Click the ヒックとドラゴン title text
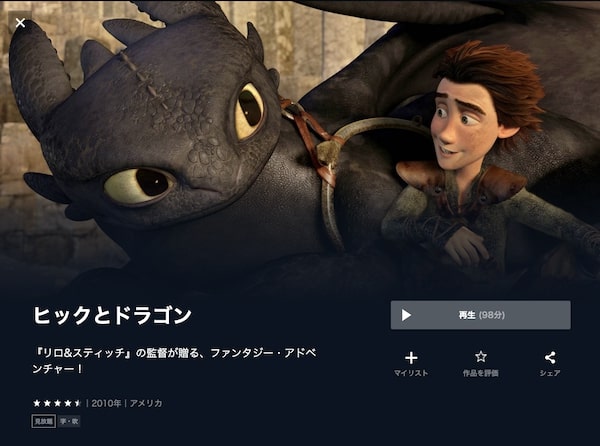 [x=112, y=315]
